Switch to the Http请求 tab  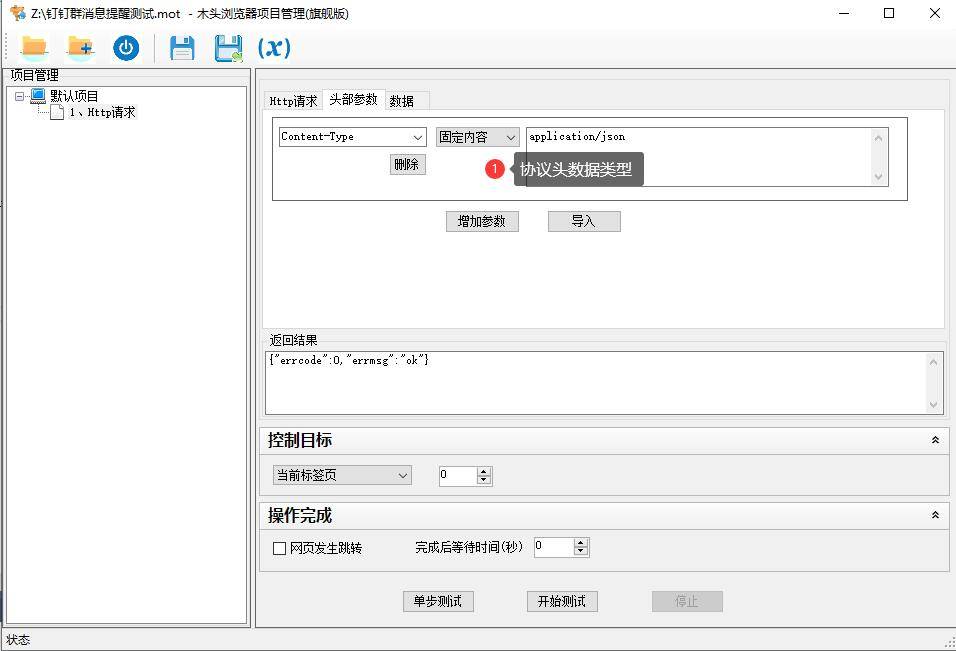coord(293,101)
